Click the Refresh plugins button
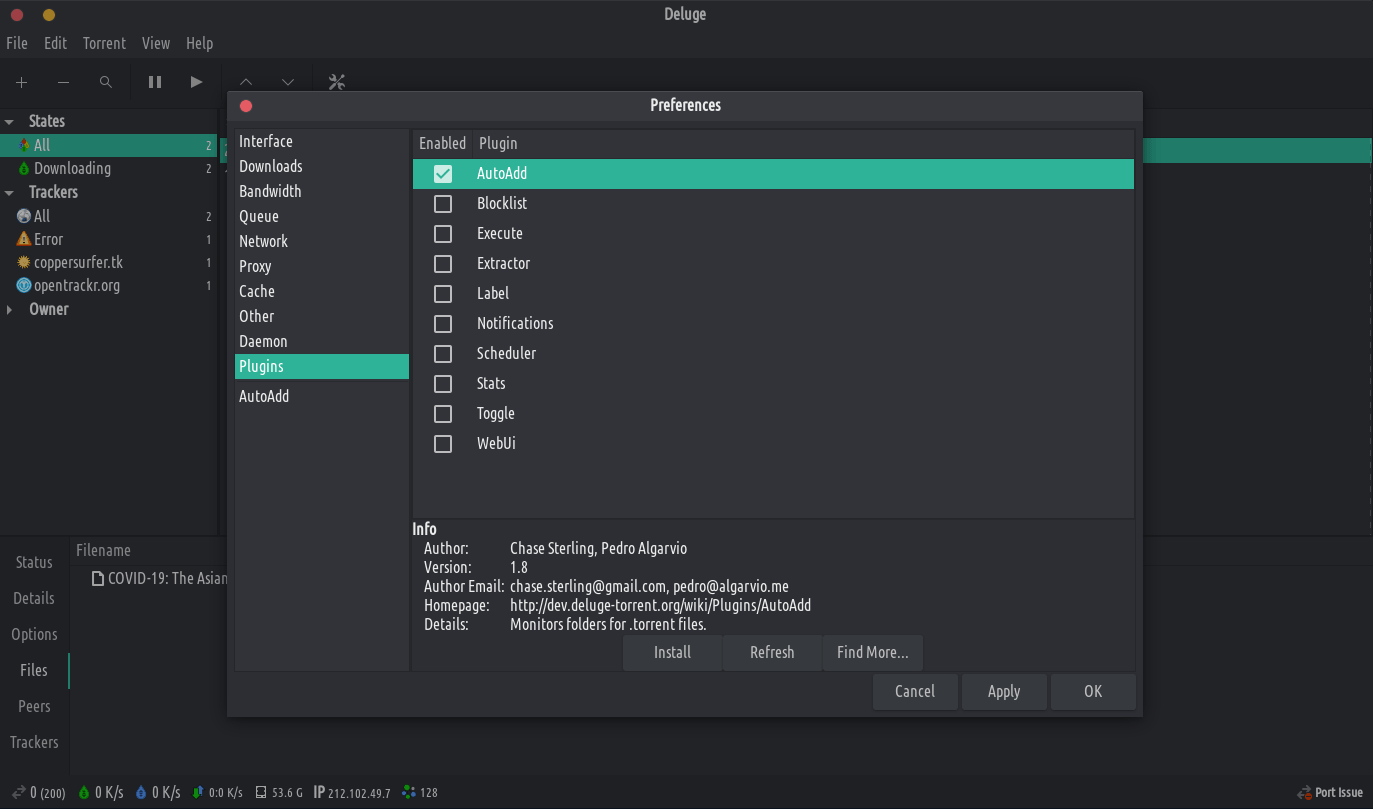 coord(772,652)
